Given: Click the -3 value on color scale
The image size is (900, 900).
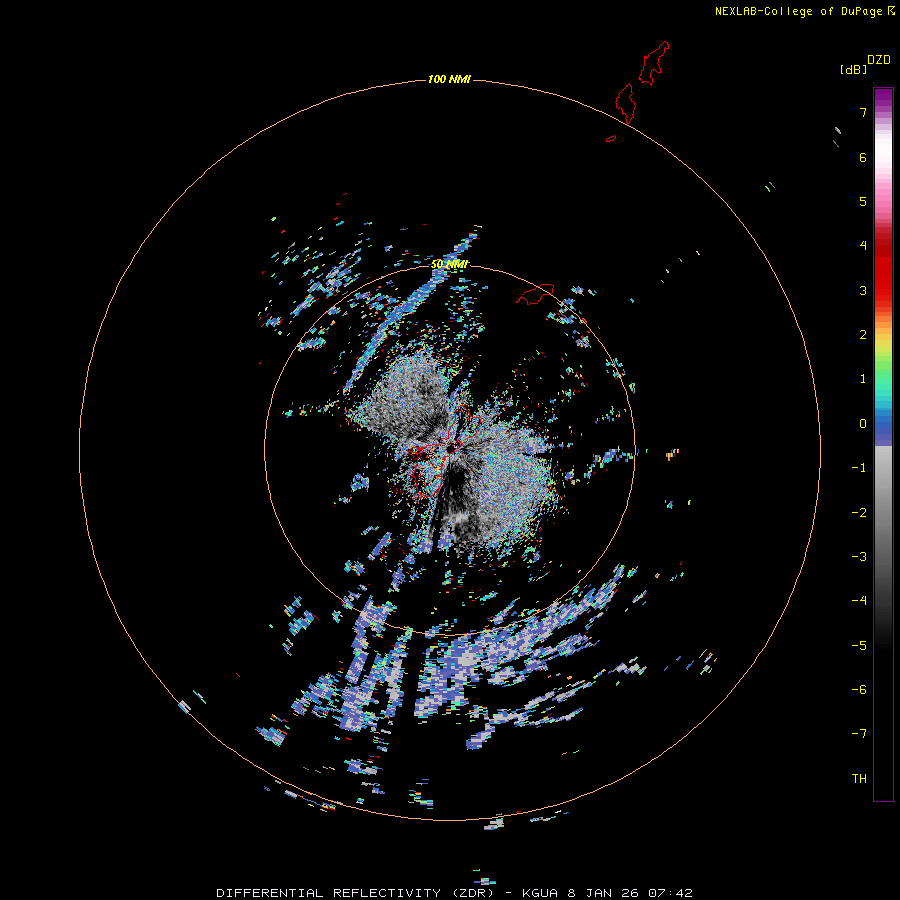Looking at the screenshot, I should point(859,556).
